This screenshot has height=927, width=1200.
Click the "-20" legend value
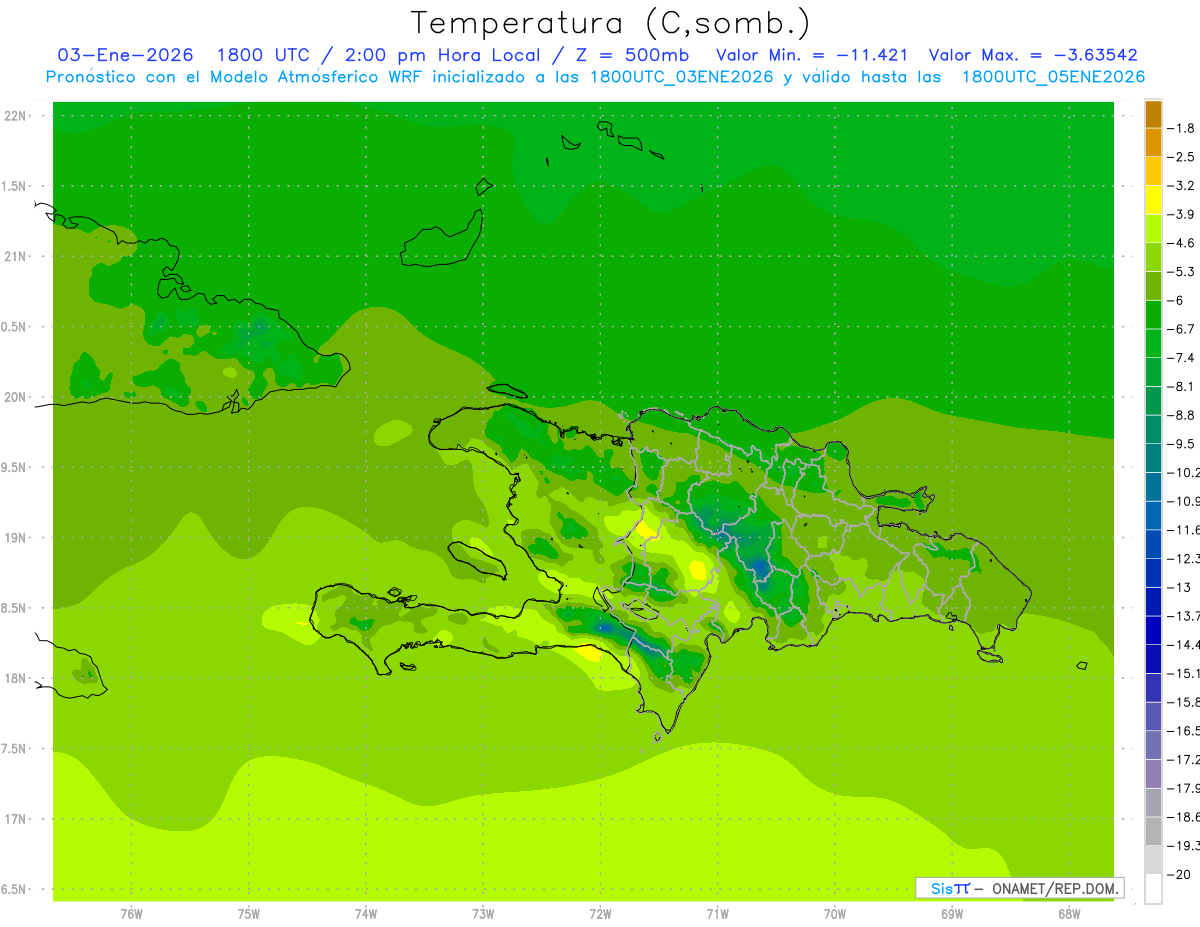point(1179,874)
